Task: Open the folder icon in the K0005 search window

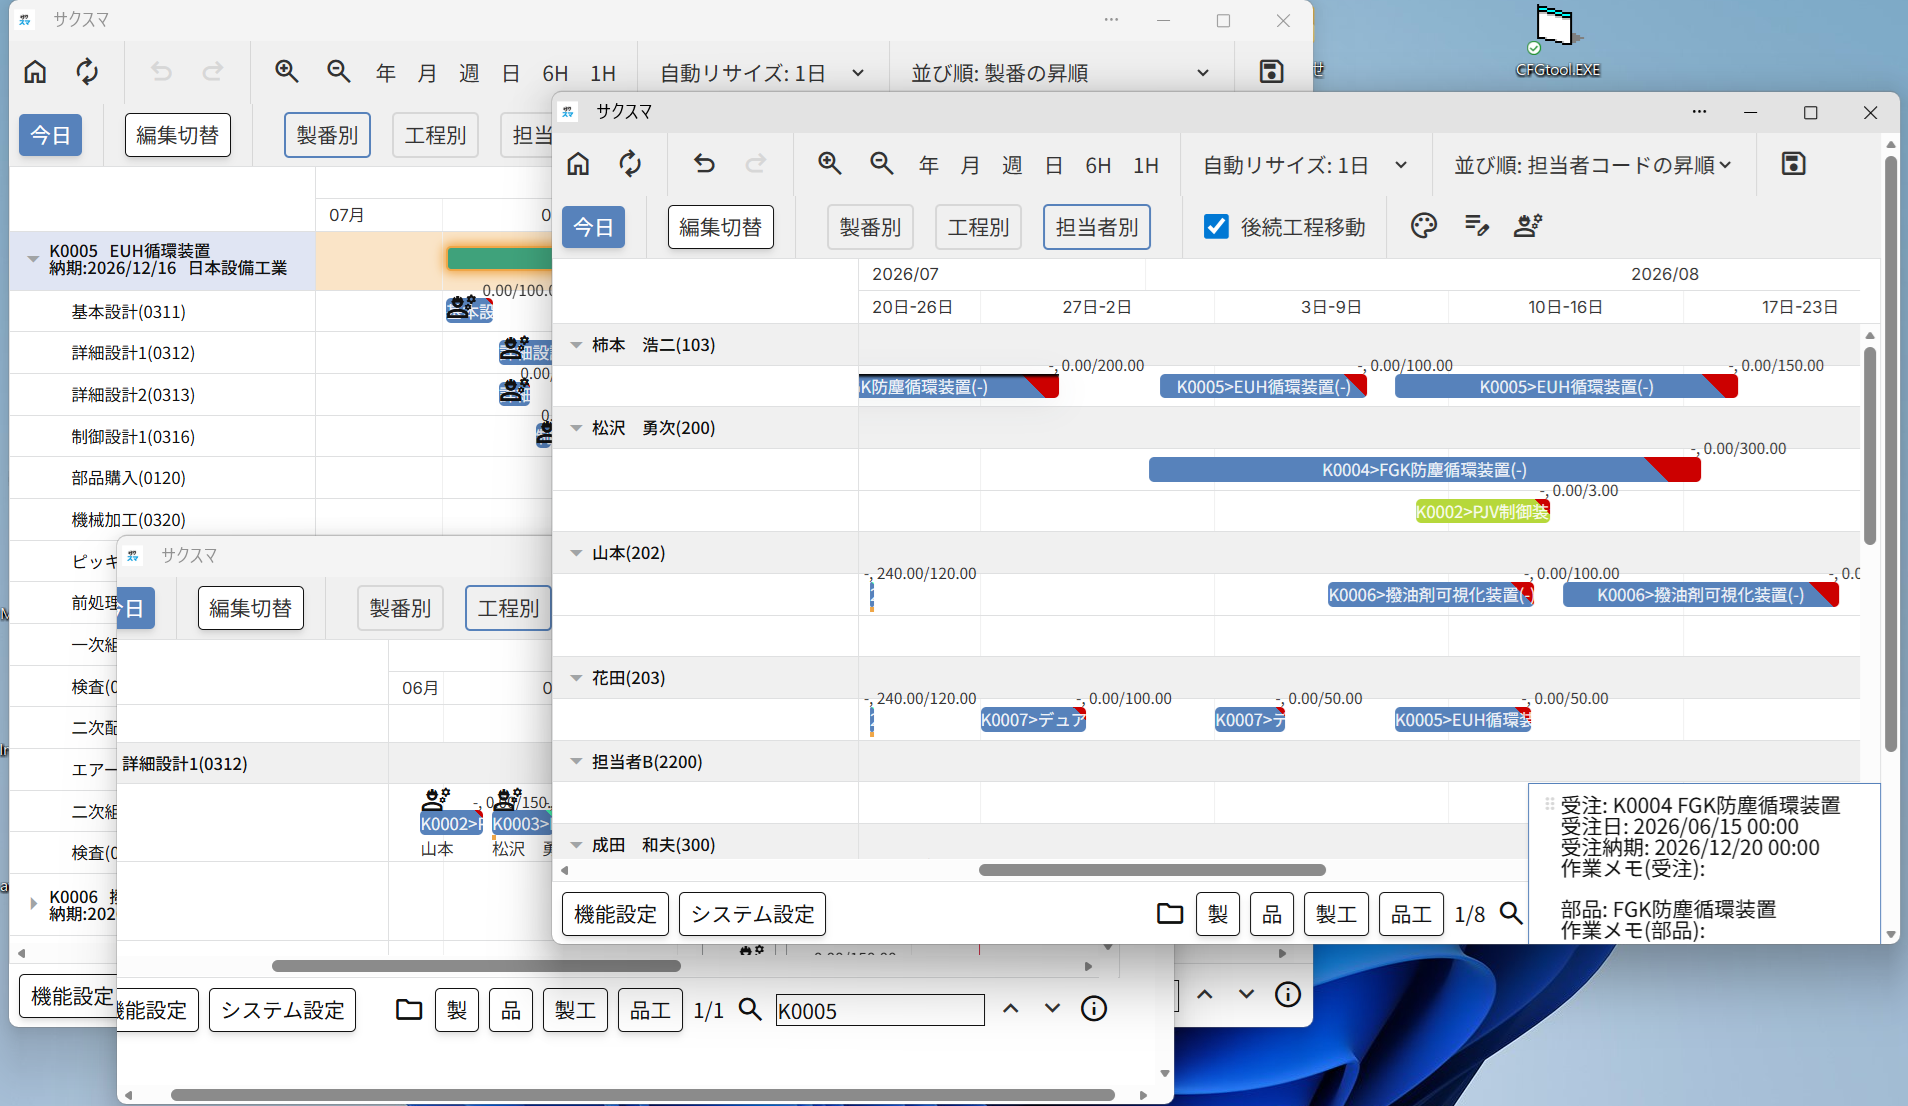Action: click(x=409, y=1010)
